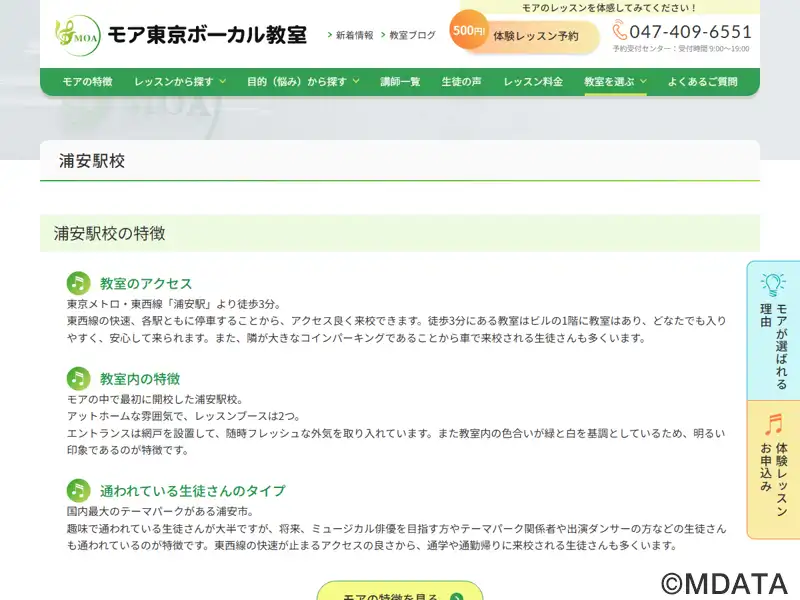The image size is (800, 600).
Task: Click the 500円 orange badge
Action: click(x=468, y=31)
